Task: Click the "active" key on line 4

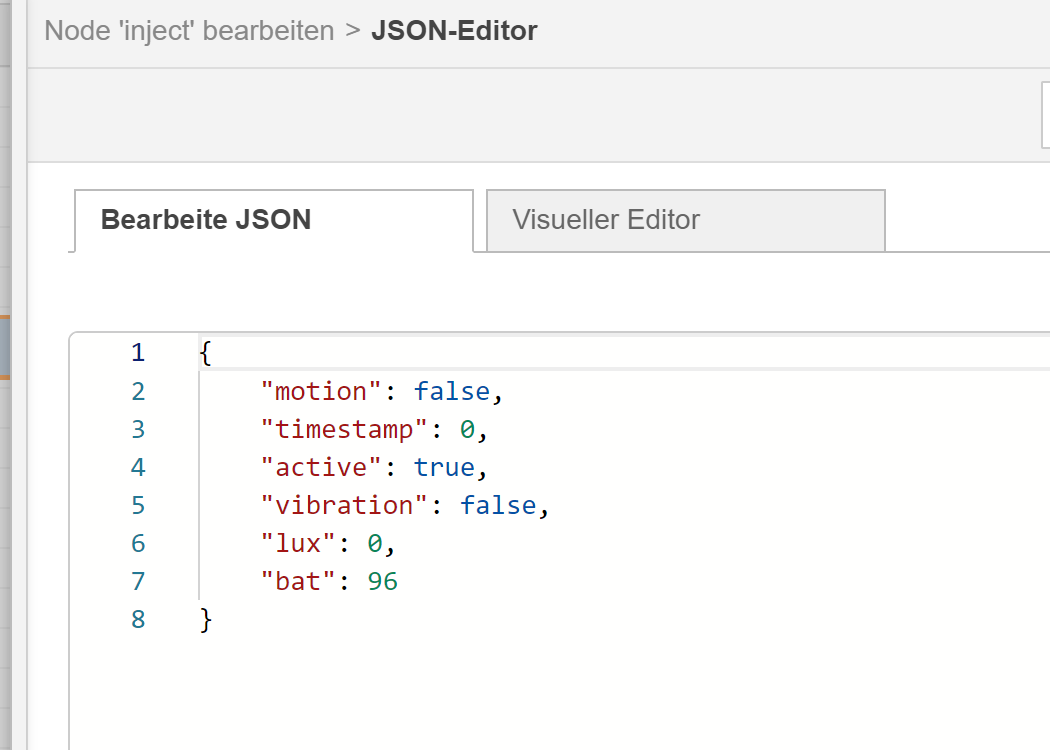Action: point(321,468)
